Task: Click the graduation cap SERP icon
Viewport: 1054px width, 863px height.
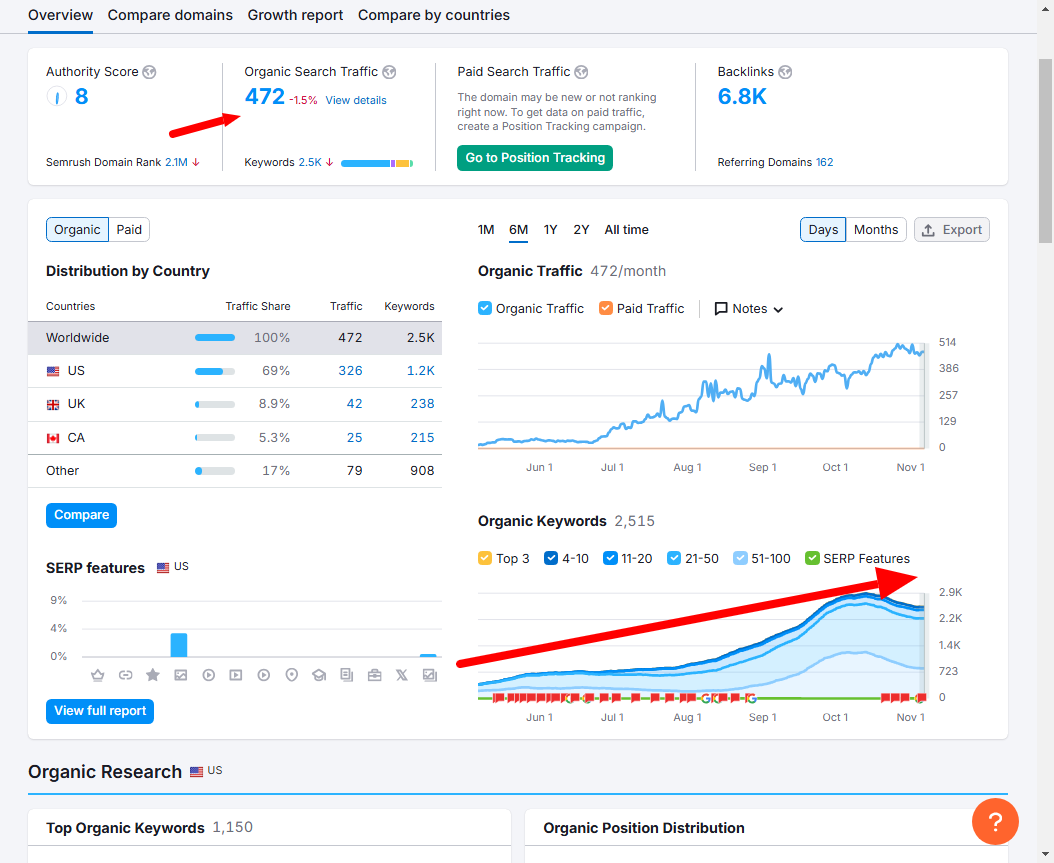Action: point(319,675)
